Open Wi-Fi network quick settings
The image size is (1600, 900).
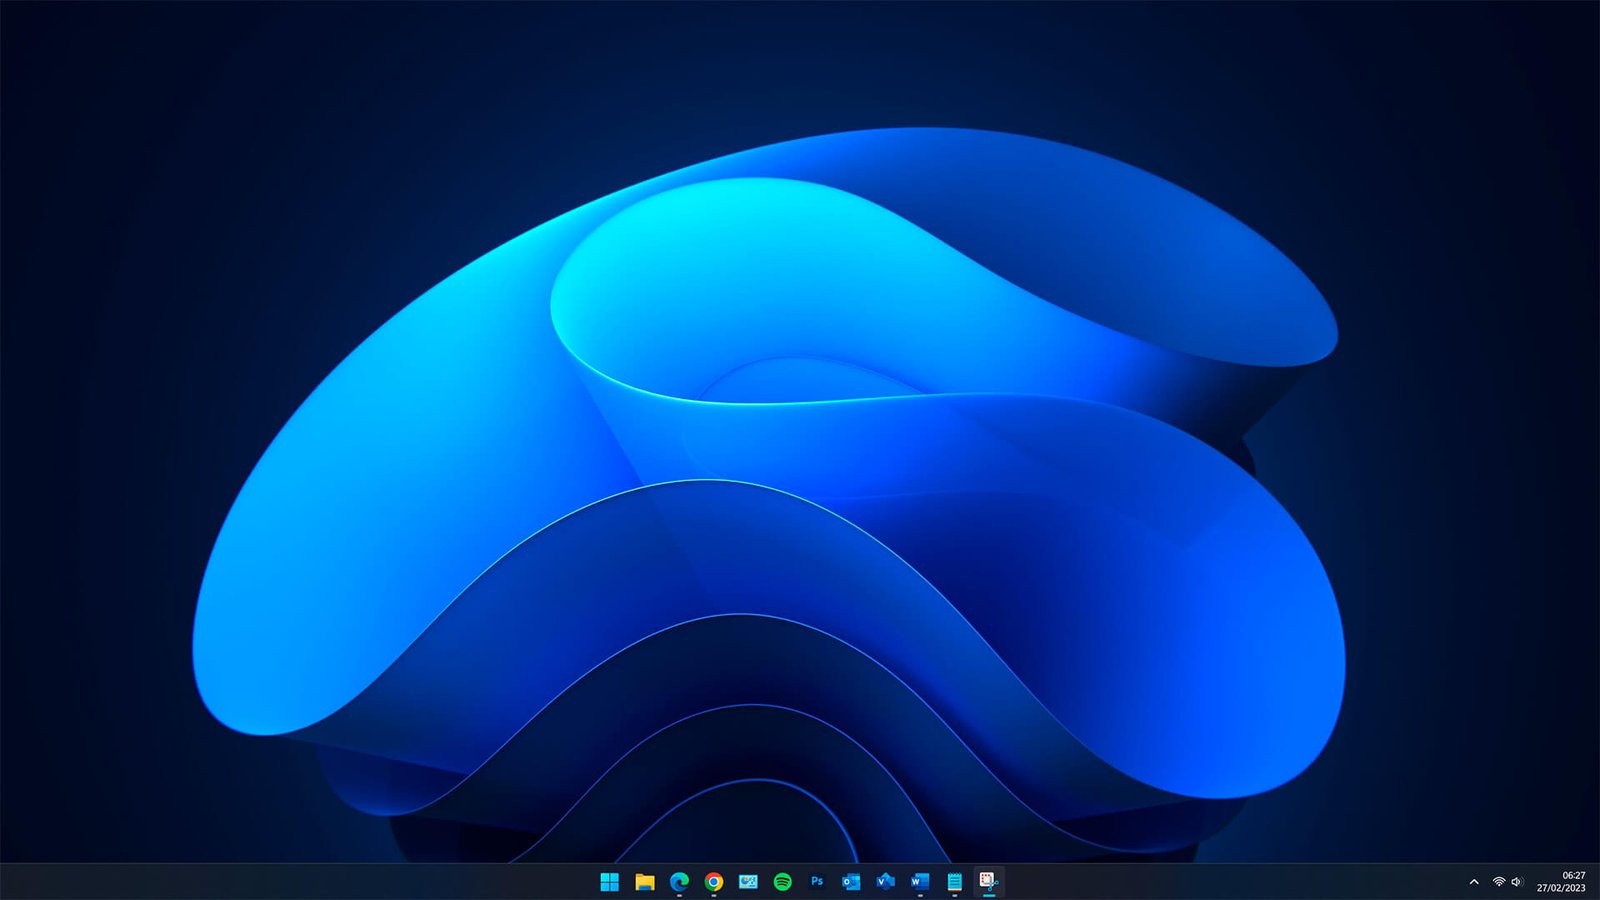[1498, 882]
